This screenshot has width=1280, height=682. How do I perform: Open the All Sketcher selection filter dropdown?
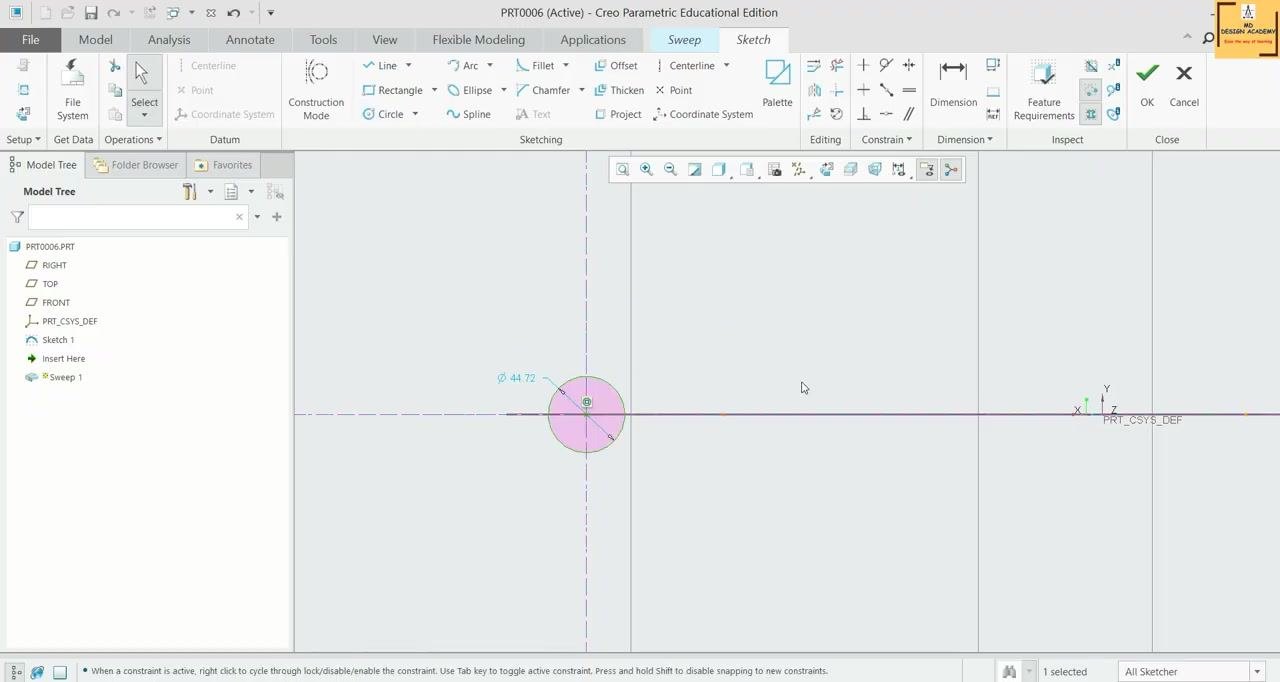[1257, 672]
